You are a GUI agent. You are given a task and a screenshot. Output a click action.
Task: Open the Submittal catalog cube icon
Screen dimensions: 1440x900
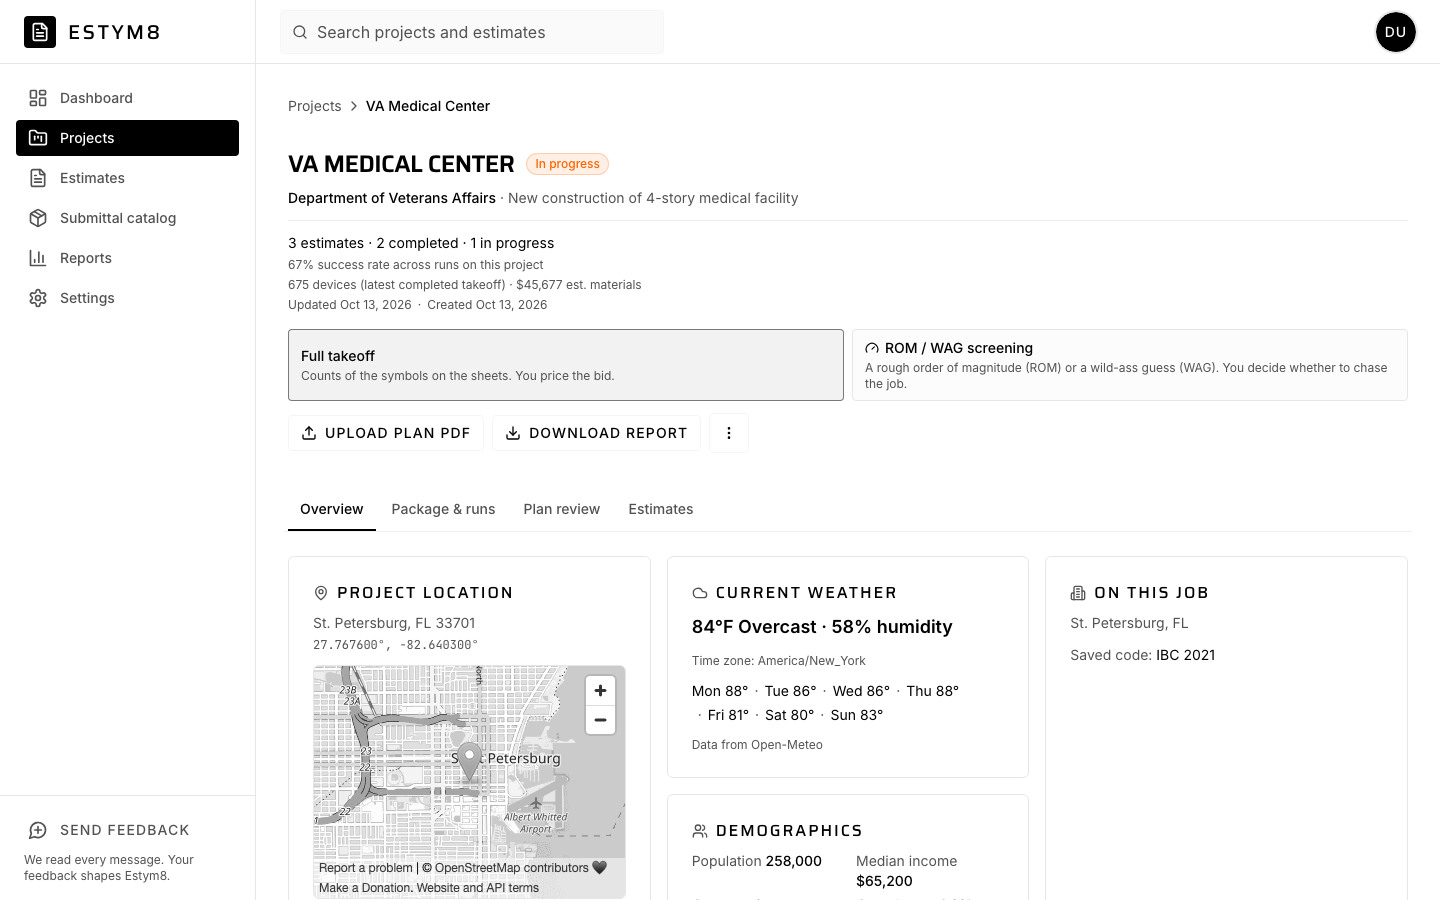coord(38,218)
